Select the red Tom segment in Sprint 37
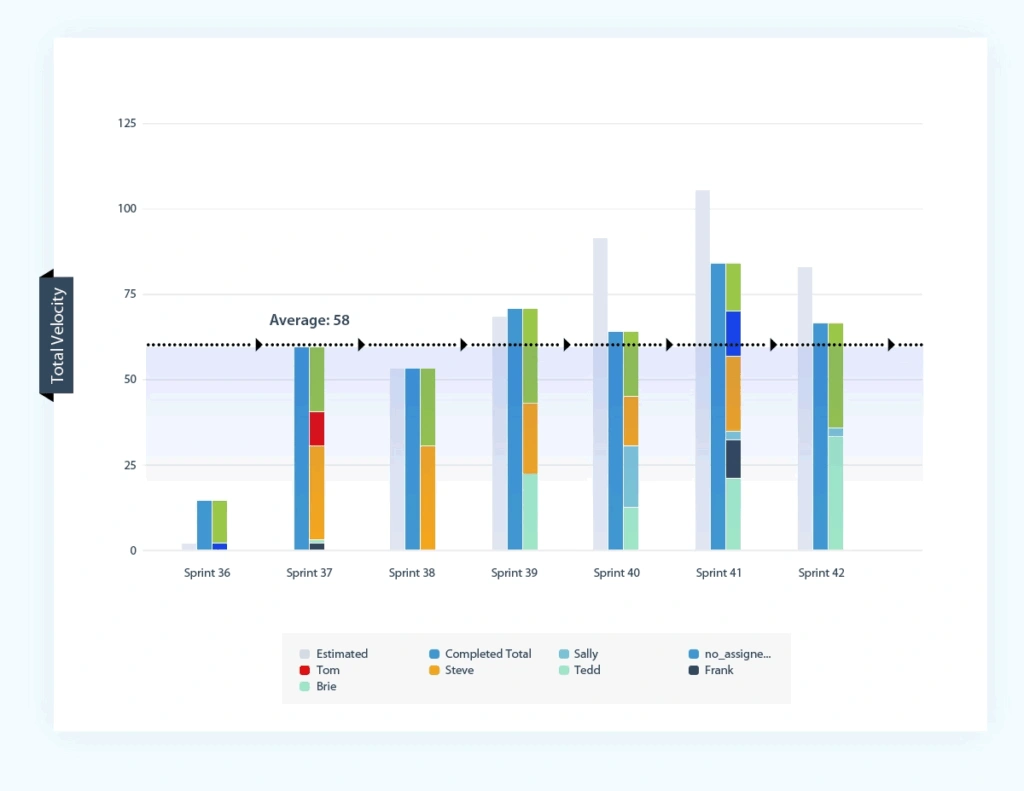 coord(317,428)
